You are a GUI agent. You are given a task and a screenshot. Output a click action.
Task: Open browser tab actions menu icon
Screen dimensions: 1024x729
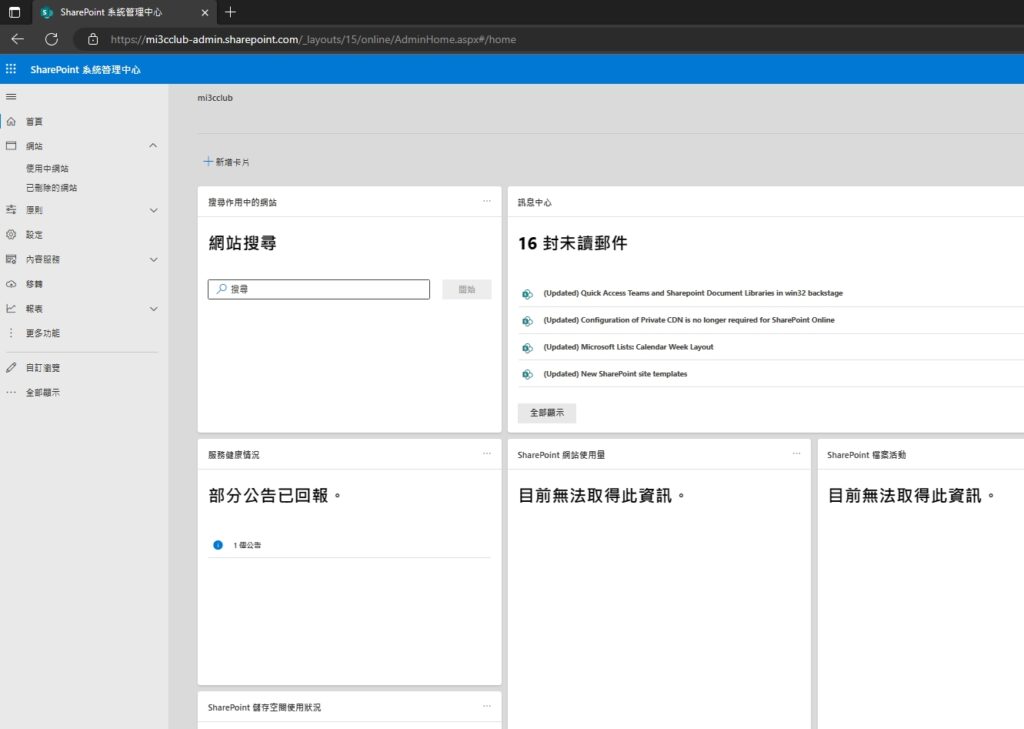(x=14, y=12)
